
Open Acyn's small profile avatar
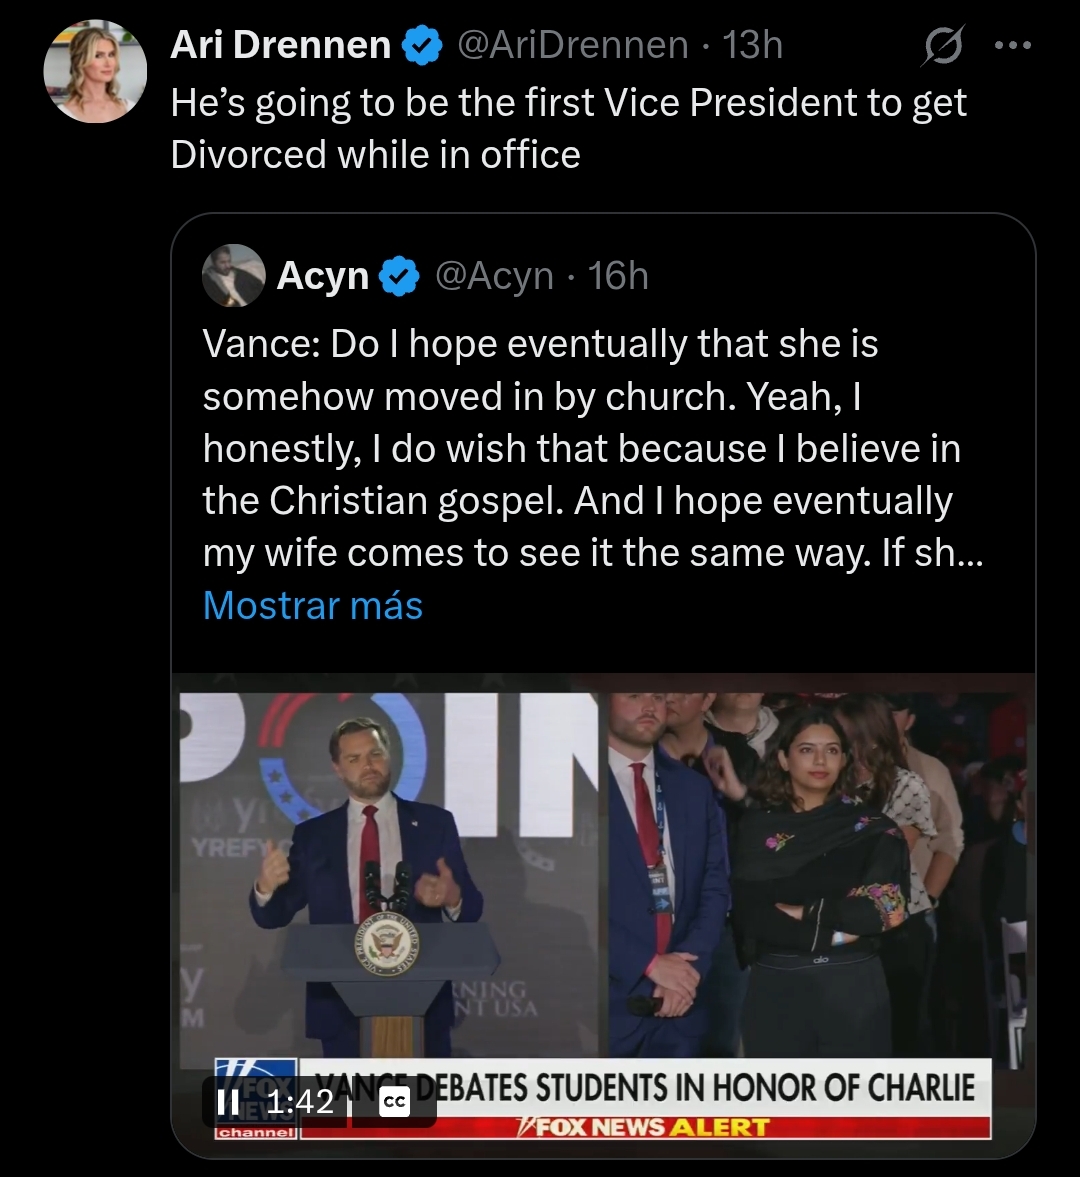pyautogui.click(x=233, y=275)
